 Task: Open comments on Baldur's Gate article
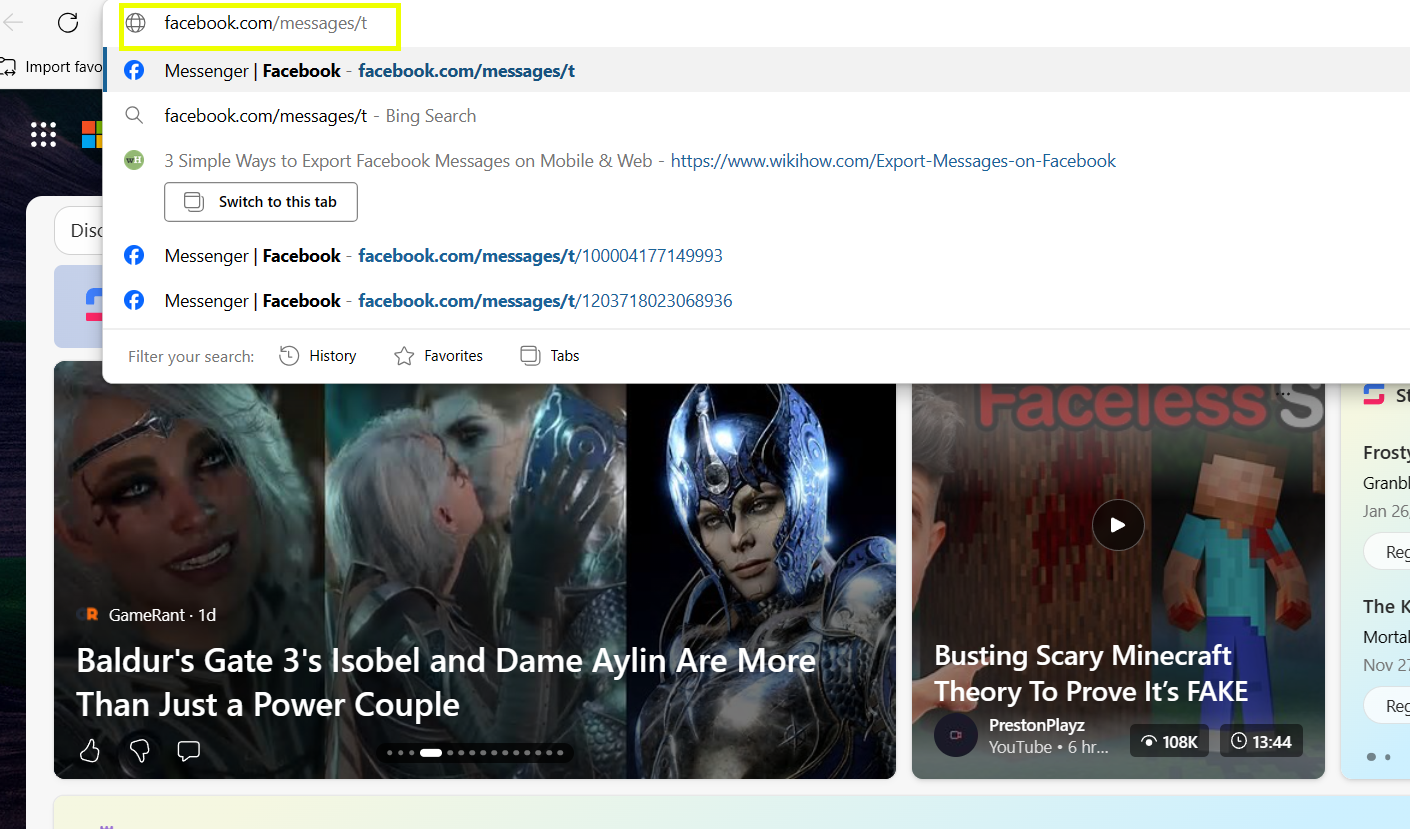(x=188, y=751)
